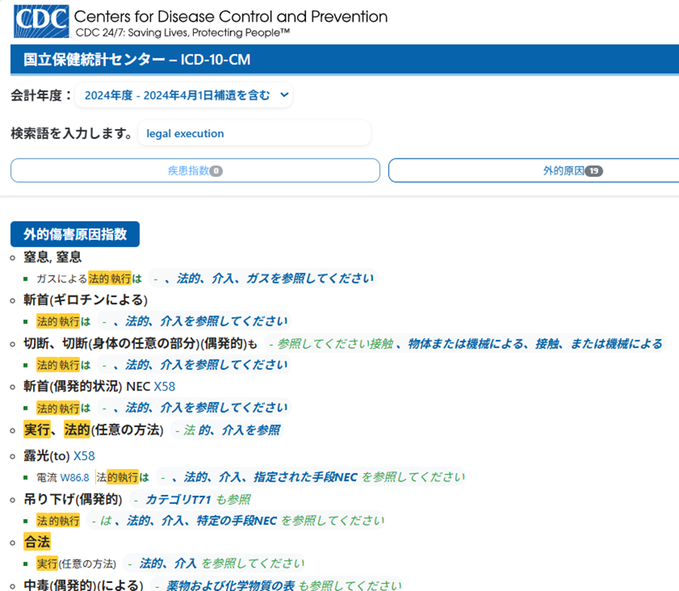Open the X58 code link beside 露光(to)
The width and height of the screenshot is (679, 591).
[84, 456]
